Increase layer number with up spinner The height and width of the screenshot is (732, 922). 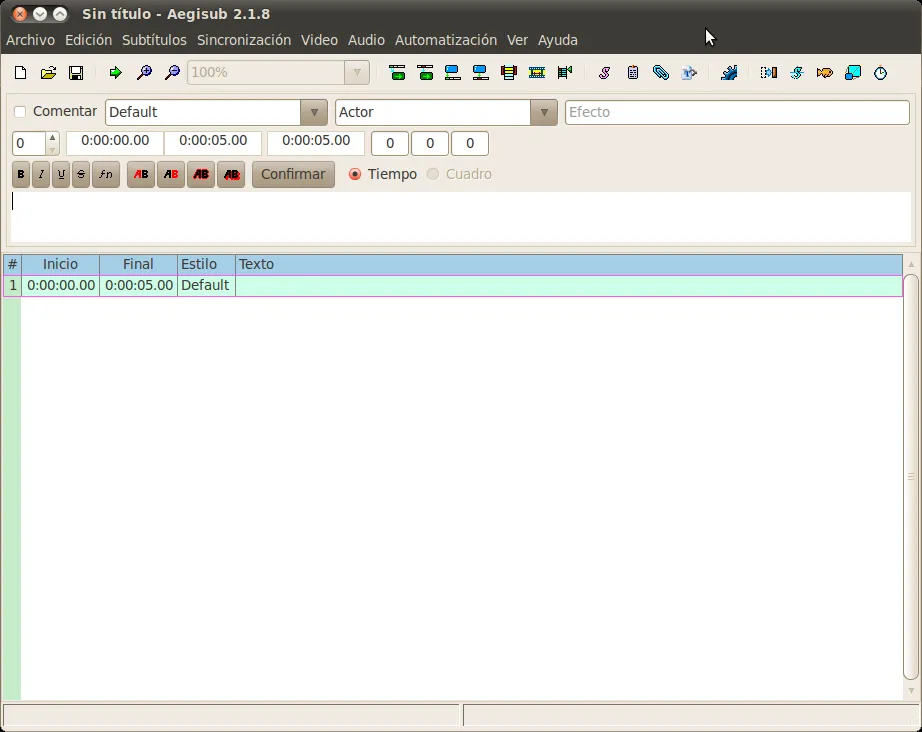52,138
